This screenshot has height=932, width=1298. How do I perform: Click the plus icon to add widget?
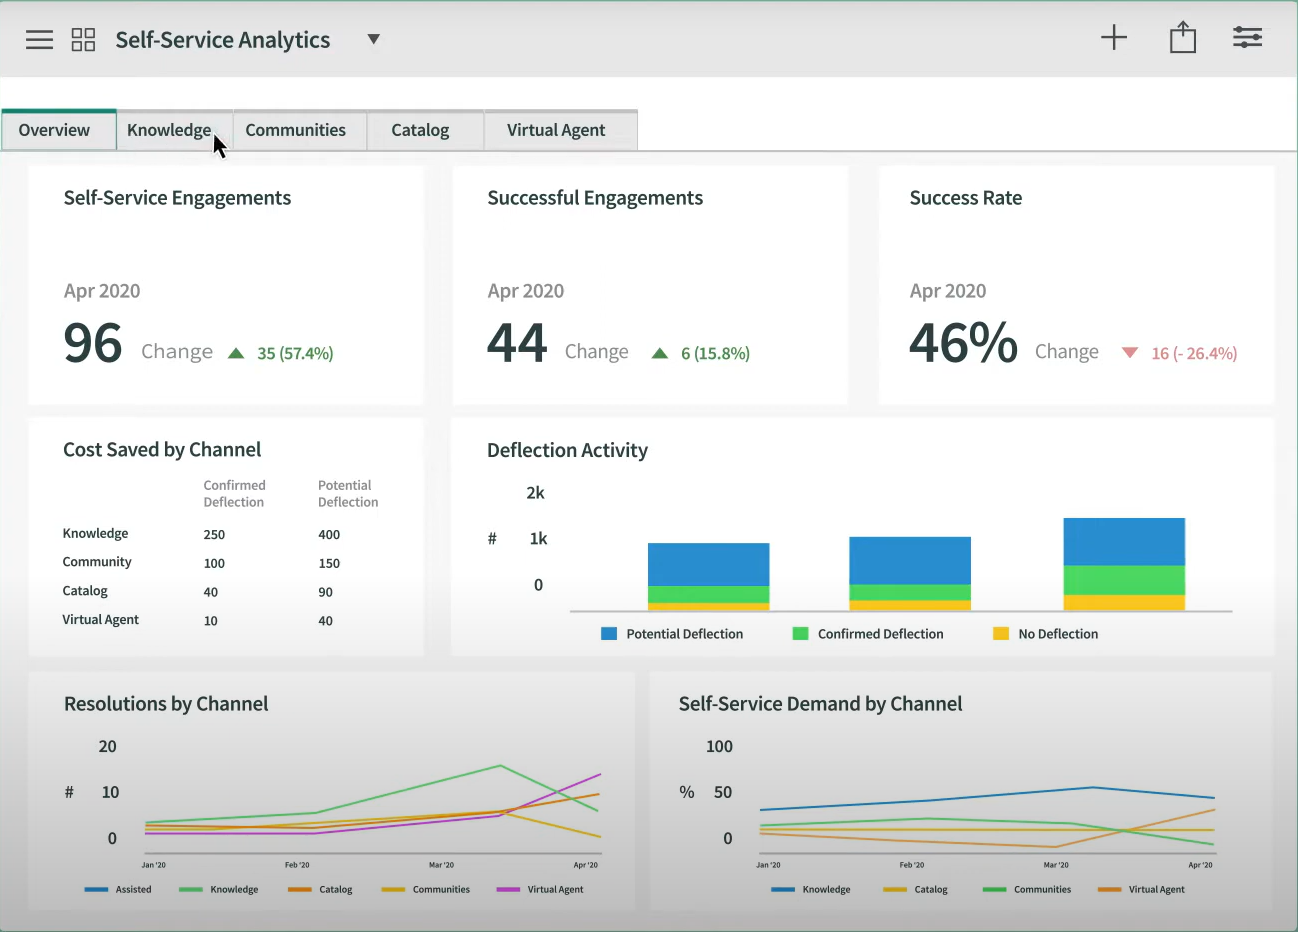[1113, 38]
